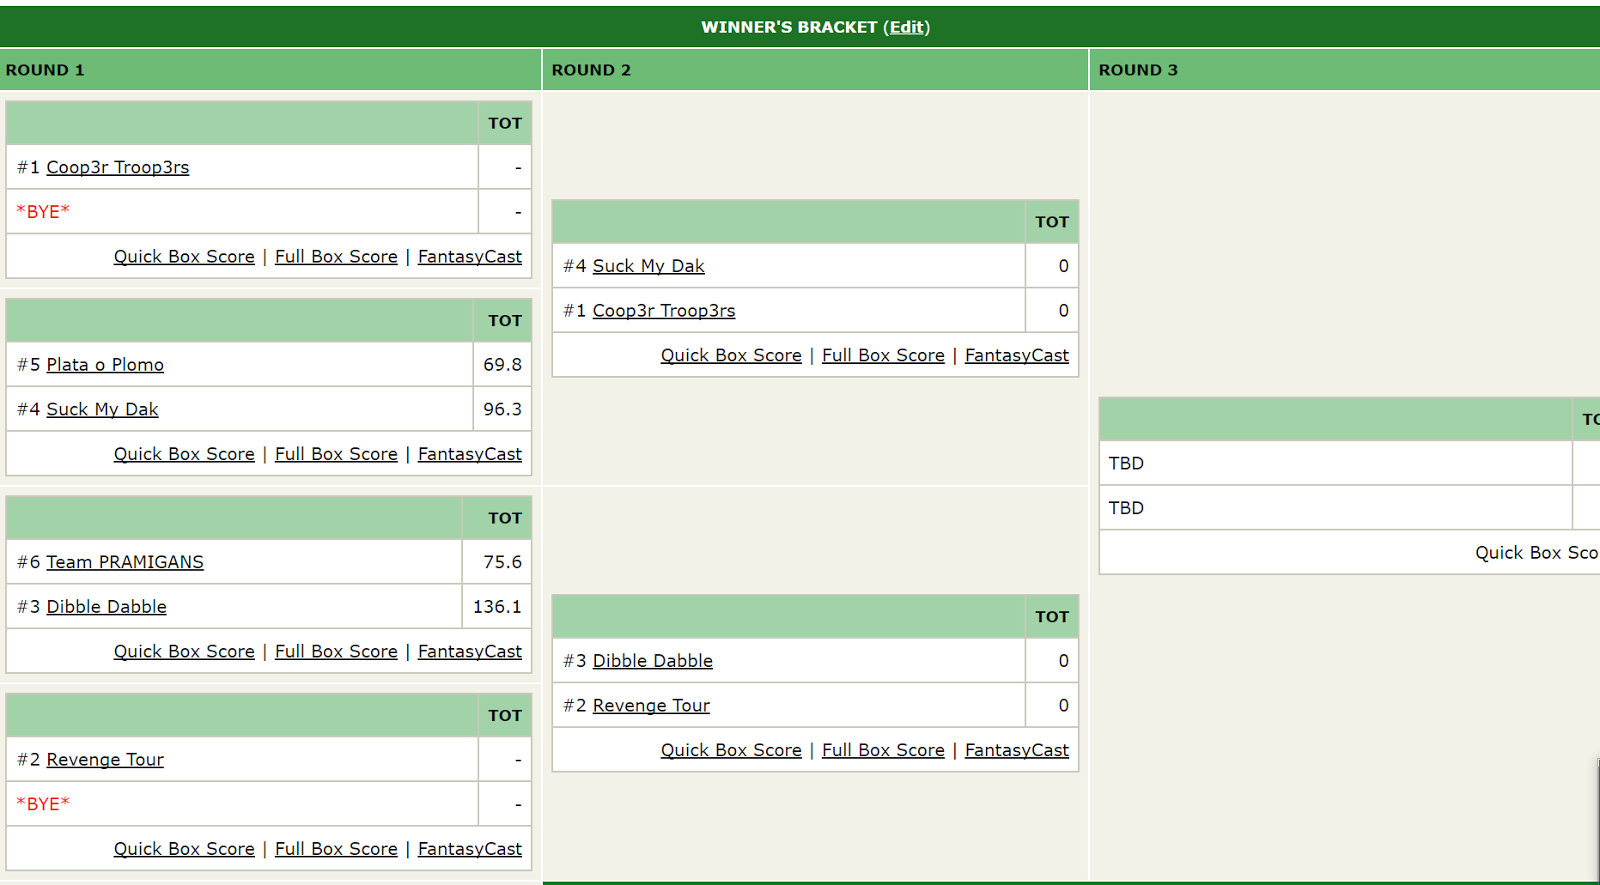This screenshot has height=885, width=1600.
Task: Open Plata o Plomo team page
Action: click(x=105, y=365)
